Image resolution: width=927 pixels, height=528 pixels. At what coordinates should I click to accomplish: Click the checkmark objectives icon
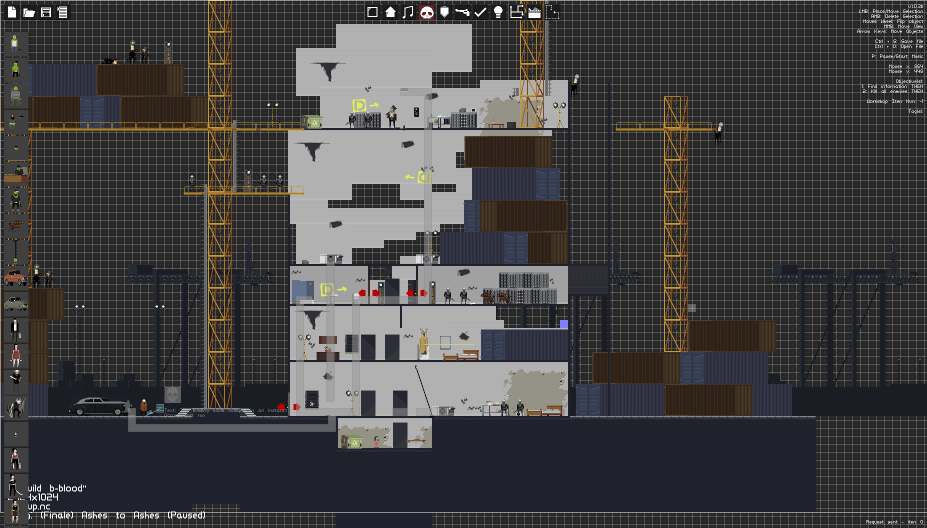480,12
